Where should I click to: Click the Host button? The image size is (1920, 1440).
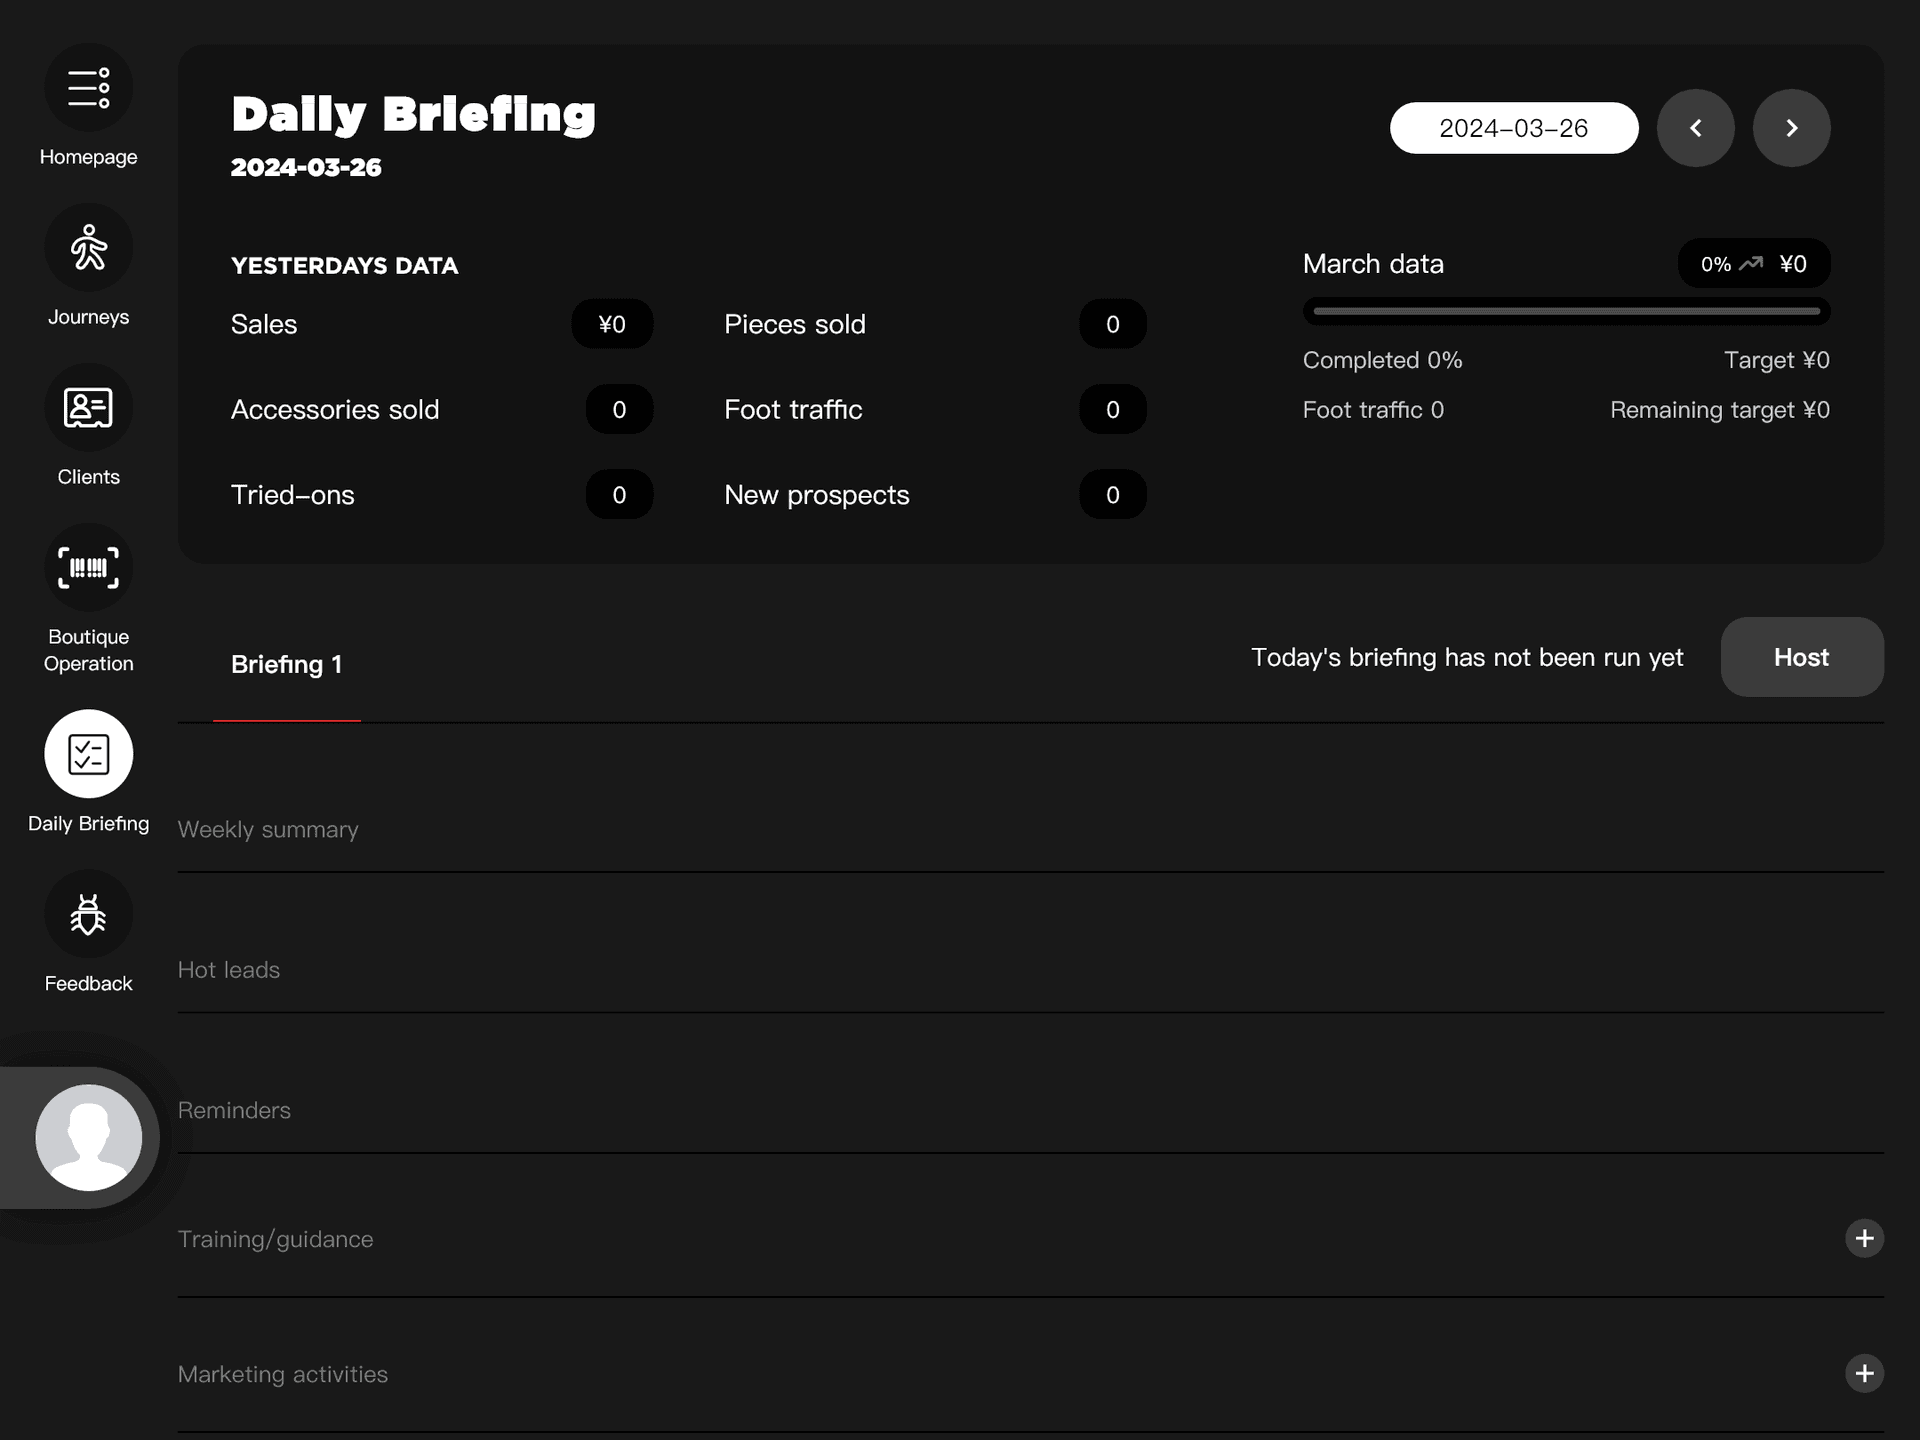(x=1801, y=657)
